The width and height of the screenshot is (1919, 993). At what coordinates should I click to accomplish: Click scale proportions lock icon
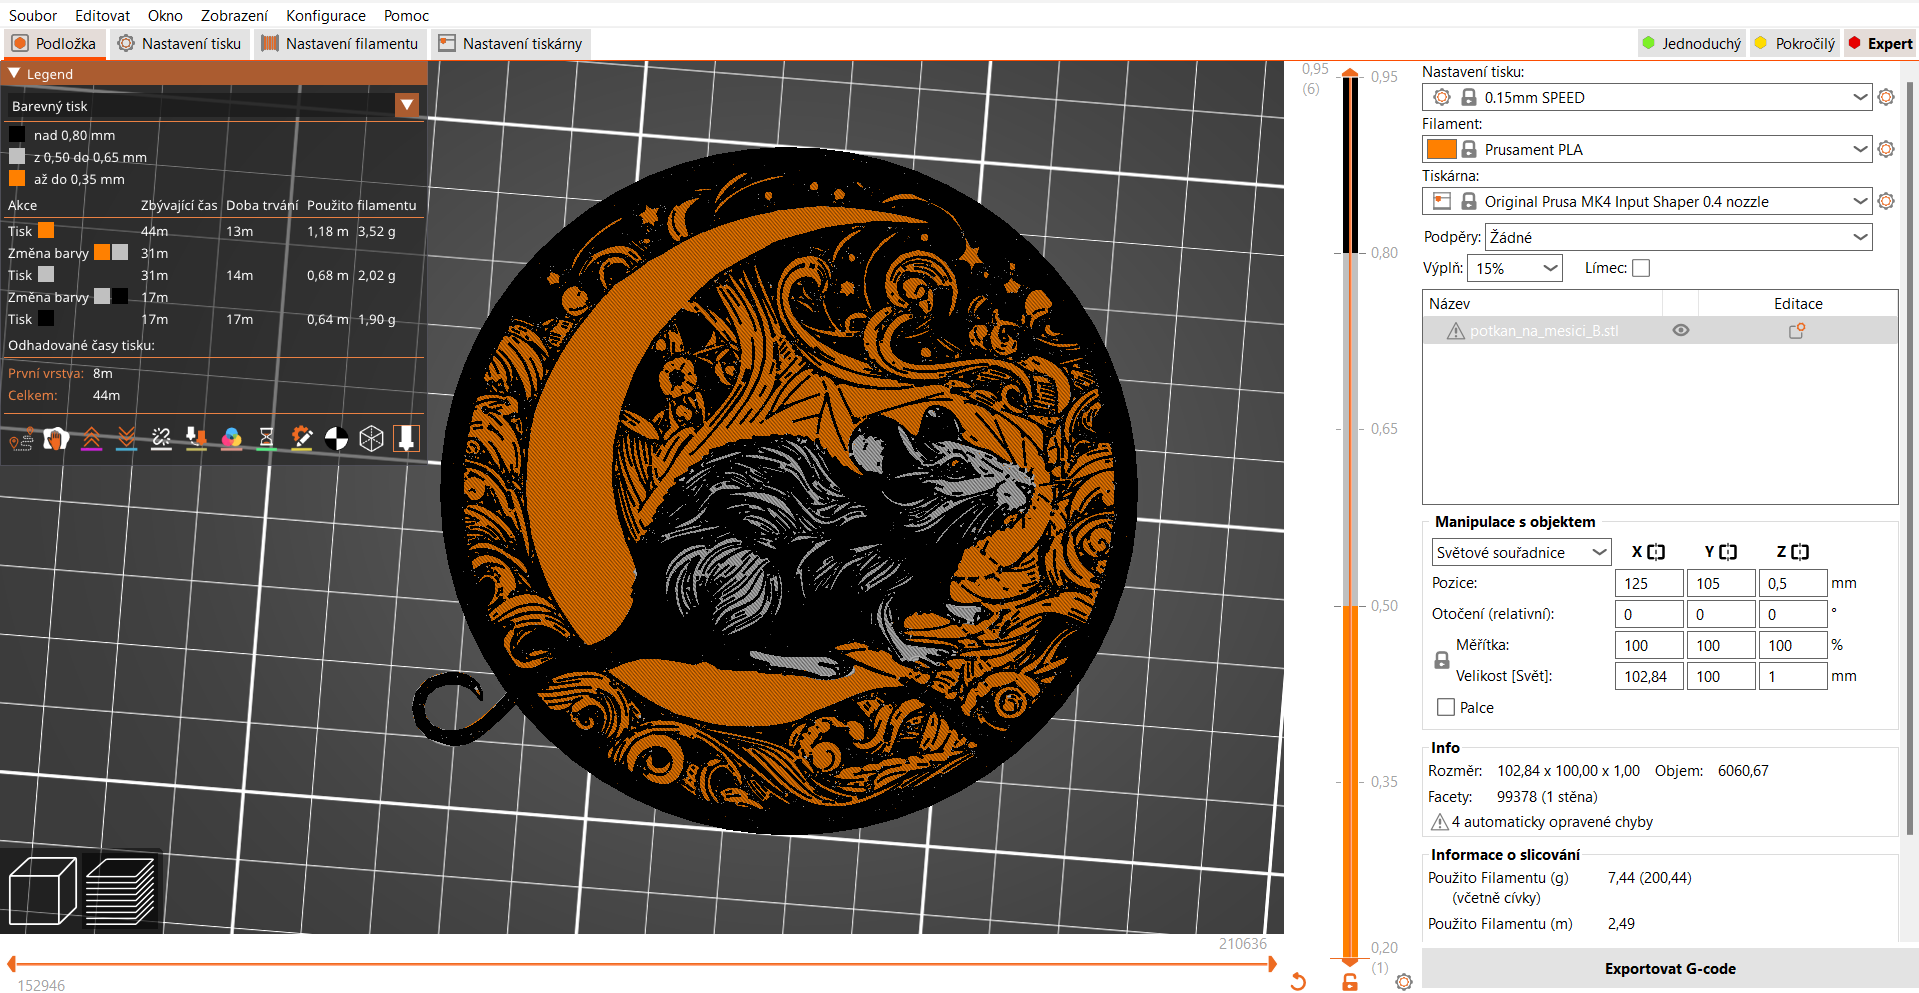coord(1442,660)
